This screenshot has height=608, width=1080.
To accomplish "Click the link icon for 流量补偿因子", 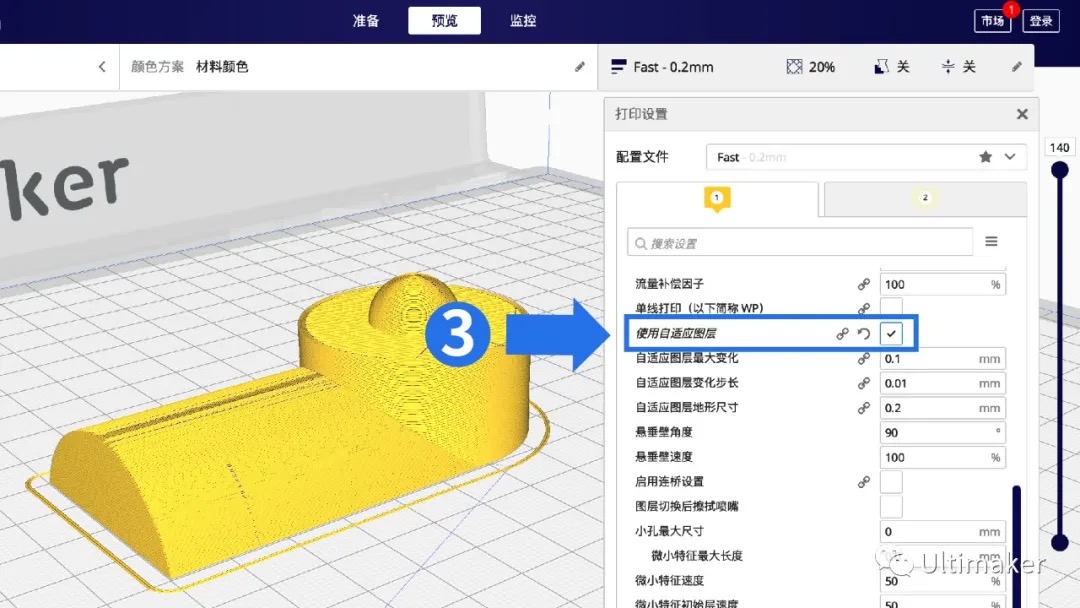I will [x=864, y=284].
